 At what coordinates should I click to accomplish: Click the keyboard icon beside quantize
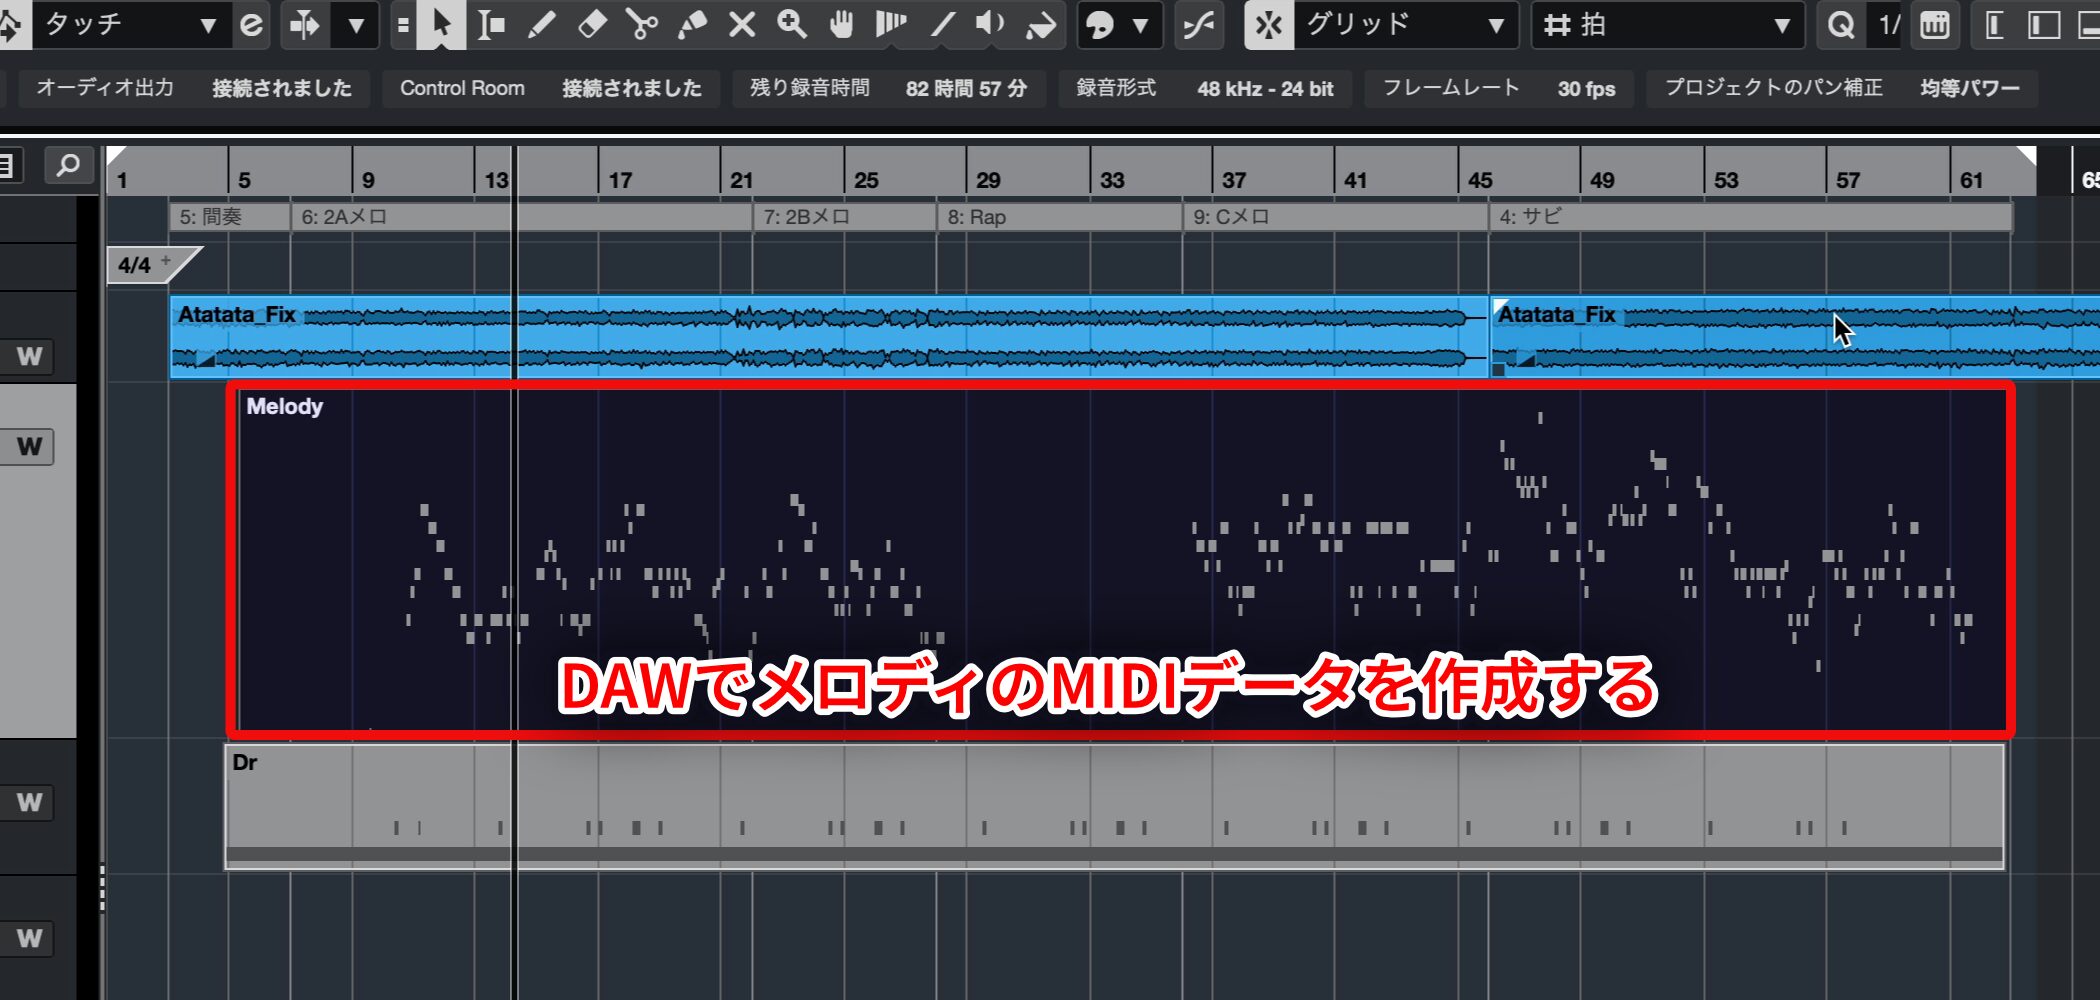click(1935, 24)
